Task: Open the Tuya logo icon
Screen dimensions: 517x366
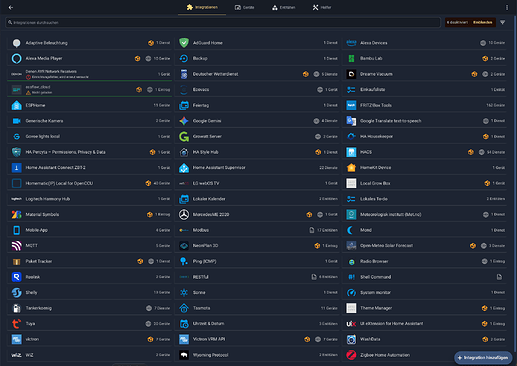Action: (x=16, y=324)
